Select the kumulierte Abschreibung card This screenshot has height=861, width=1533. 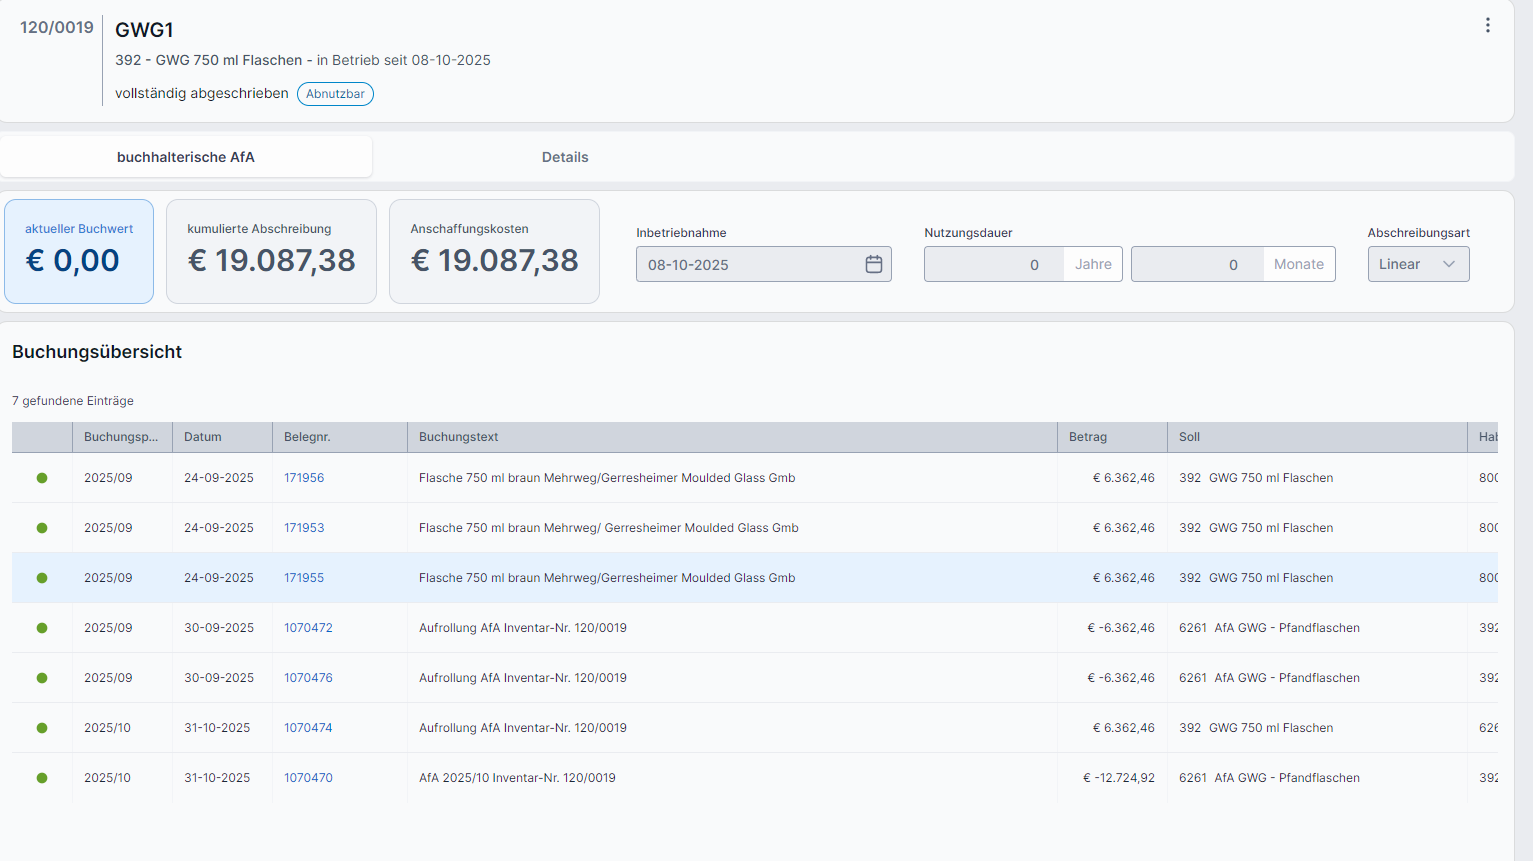[x=271, y=251]
